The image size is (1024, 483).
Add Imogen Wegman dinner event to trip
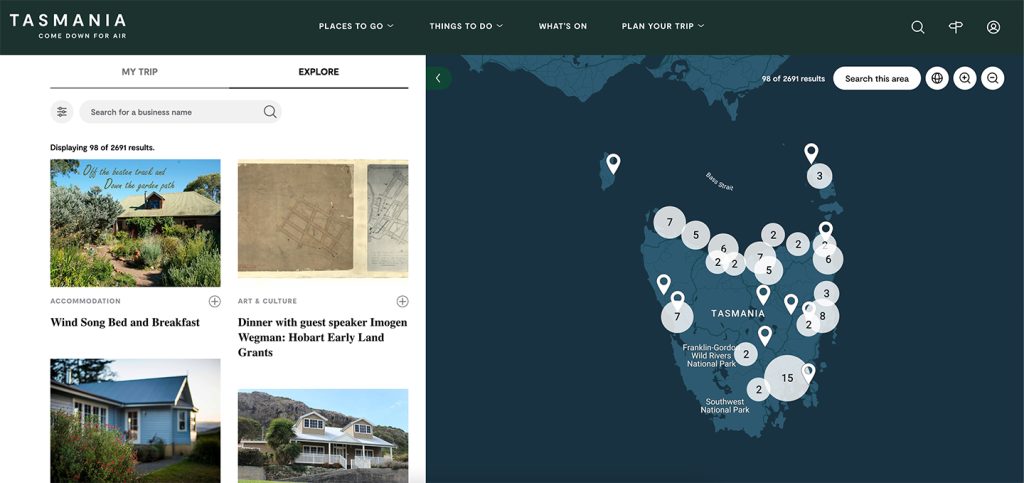(x=402, y=301)
